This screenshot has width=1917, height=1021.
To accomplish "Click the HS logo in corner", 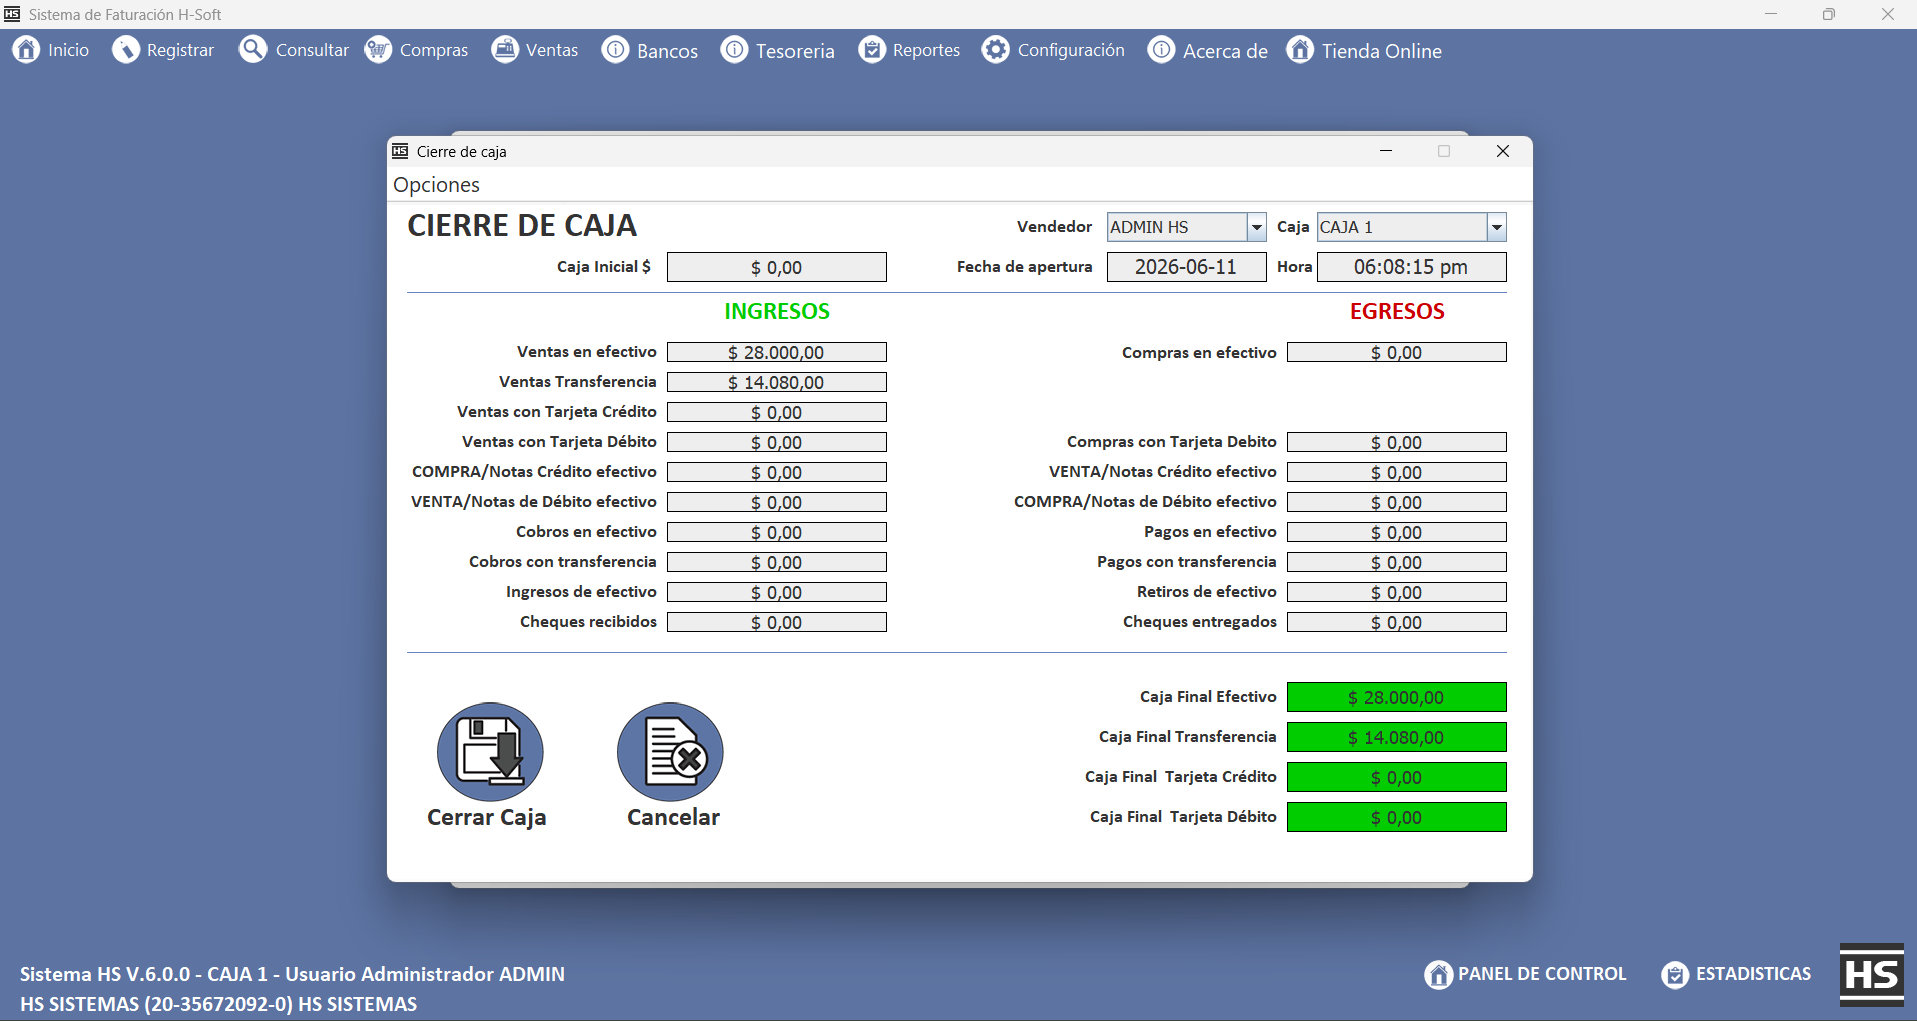I will coord(1871,974).
